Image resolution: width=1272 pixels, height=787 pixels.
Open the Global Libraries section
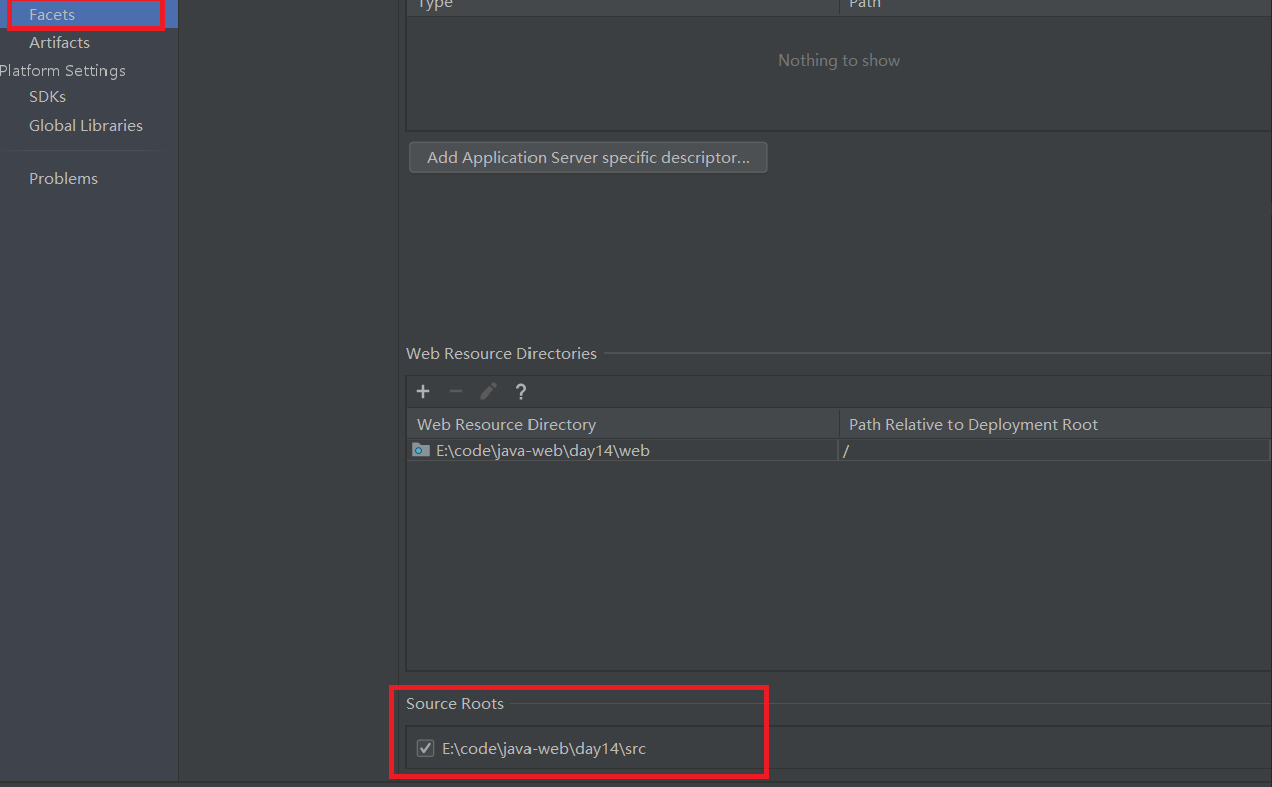86,125
